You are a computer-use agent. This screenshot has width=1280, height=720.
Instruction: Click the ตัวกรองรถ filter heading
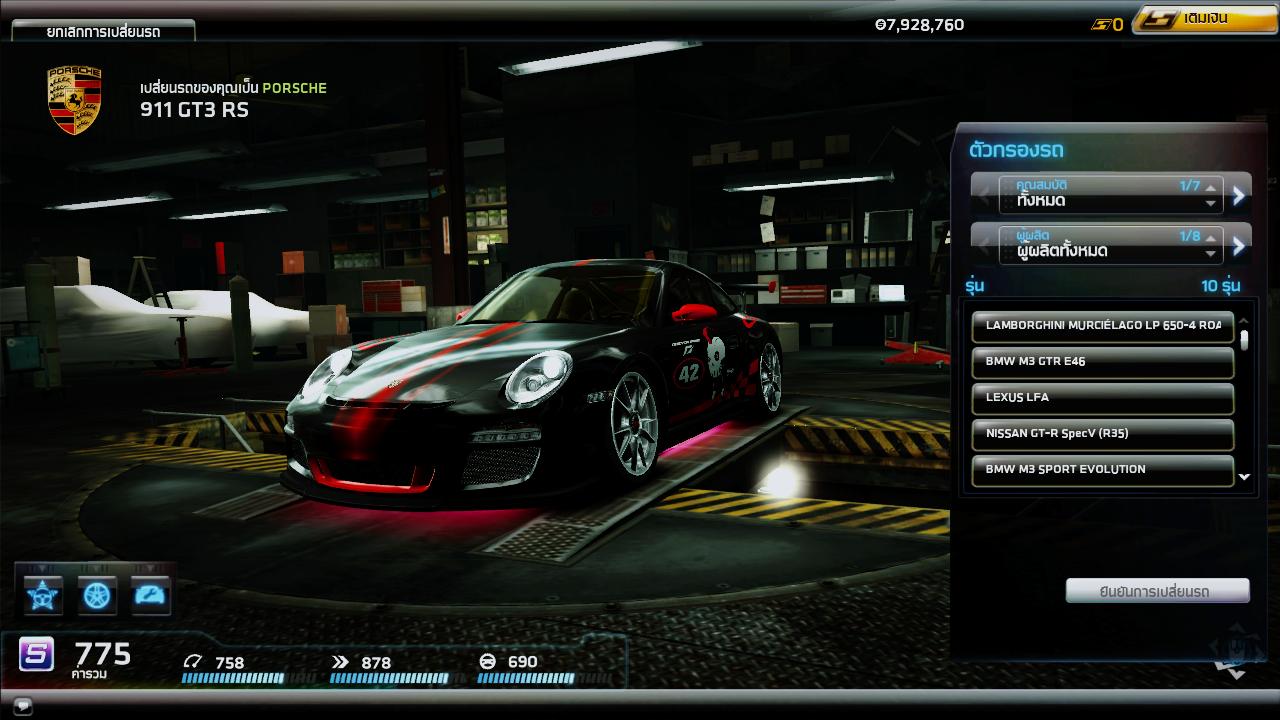pyautogui.click(x=1016, y=151)
